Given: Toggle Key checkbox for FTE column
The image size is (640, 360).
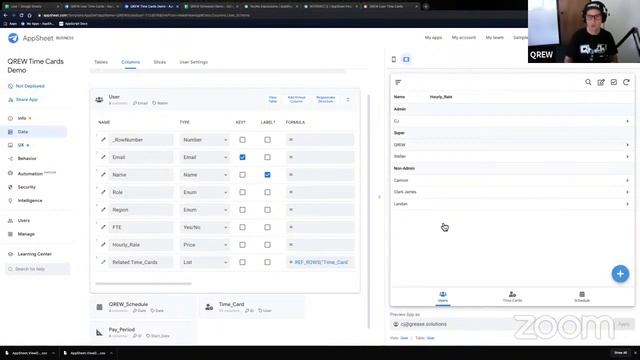Looking at the screenshot, I should click(x=242, y=227).
